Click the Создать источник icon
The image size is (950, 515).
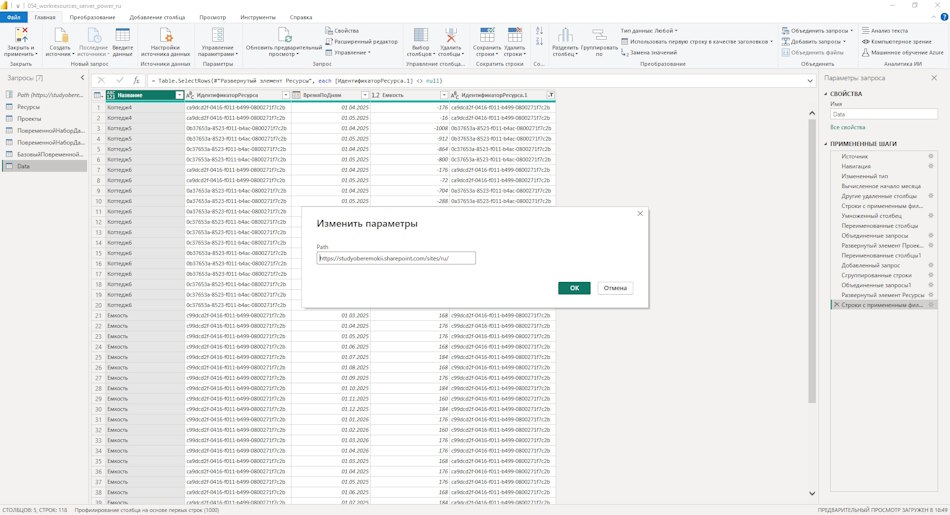pos(60,35)
